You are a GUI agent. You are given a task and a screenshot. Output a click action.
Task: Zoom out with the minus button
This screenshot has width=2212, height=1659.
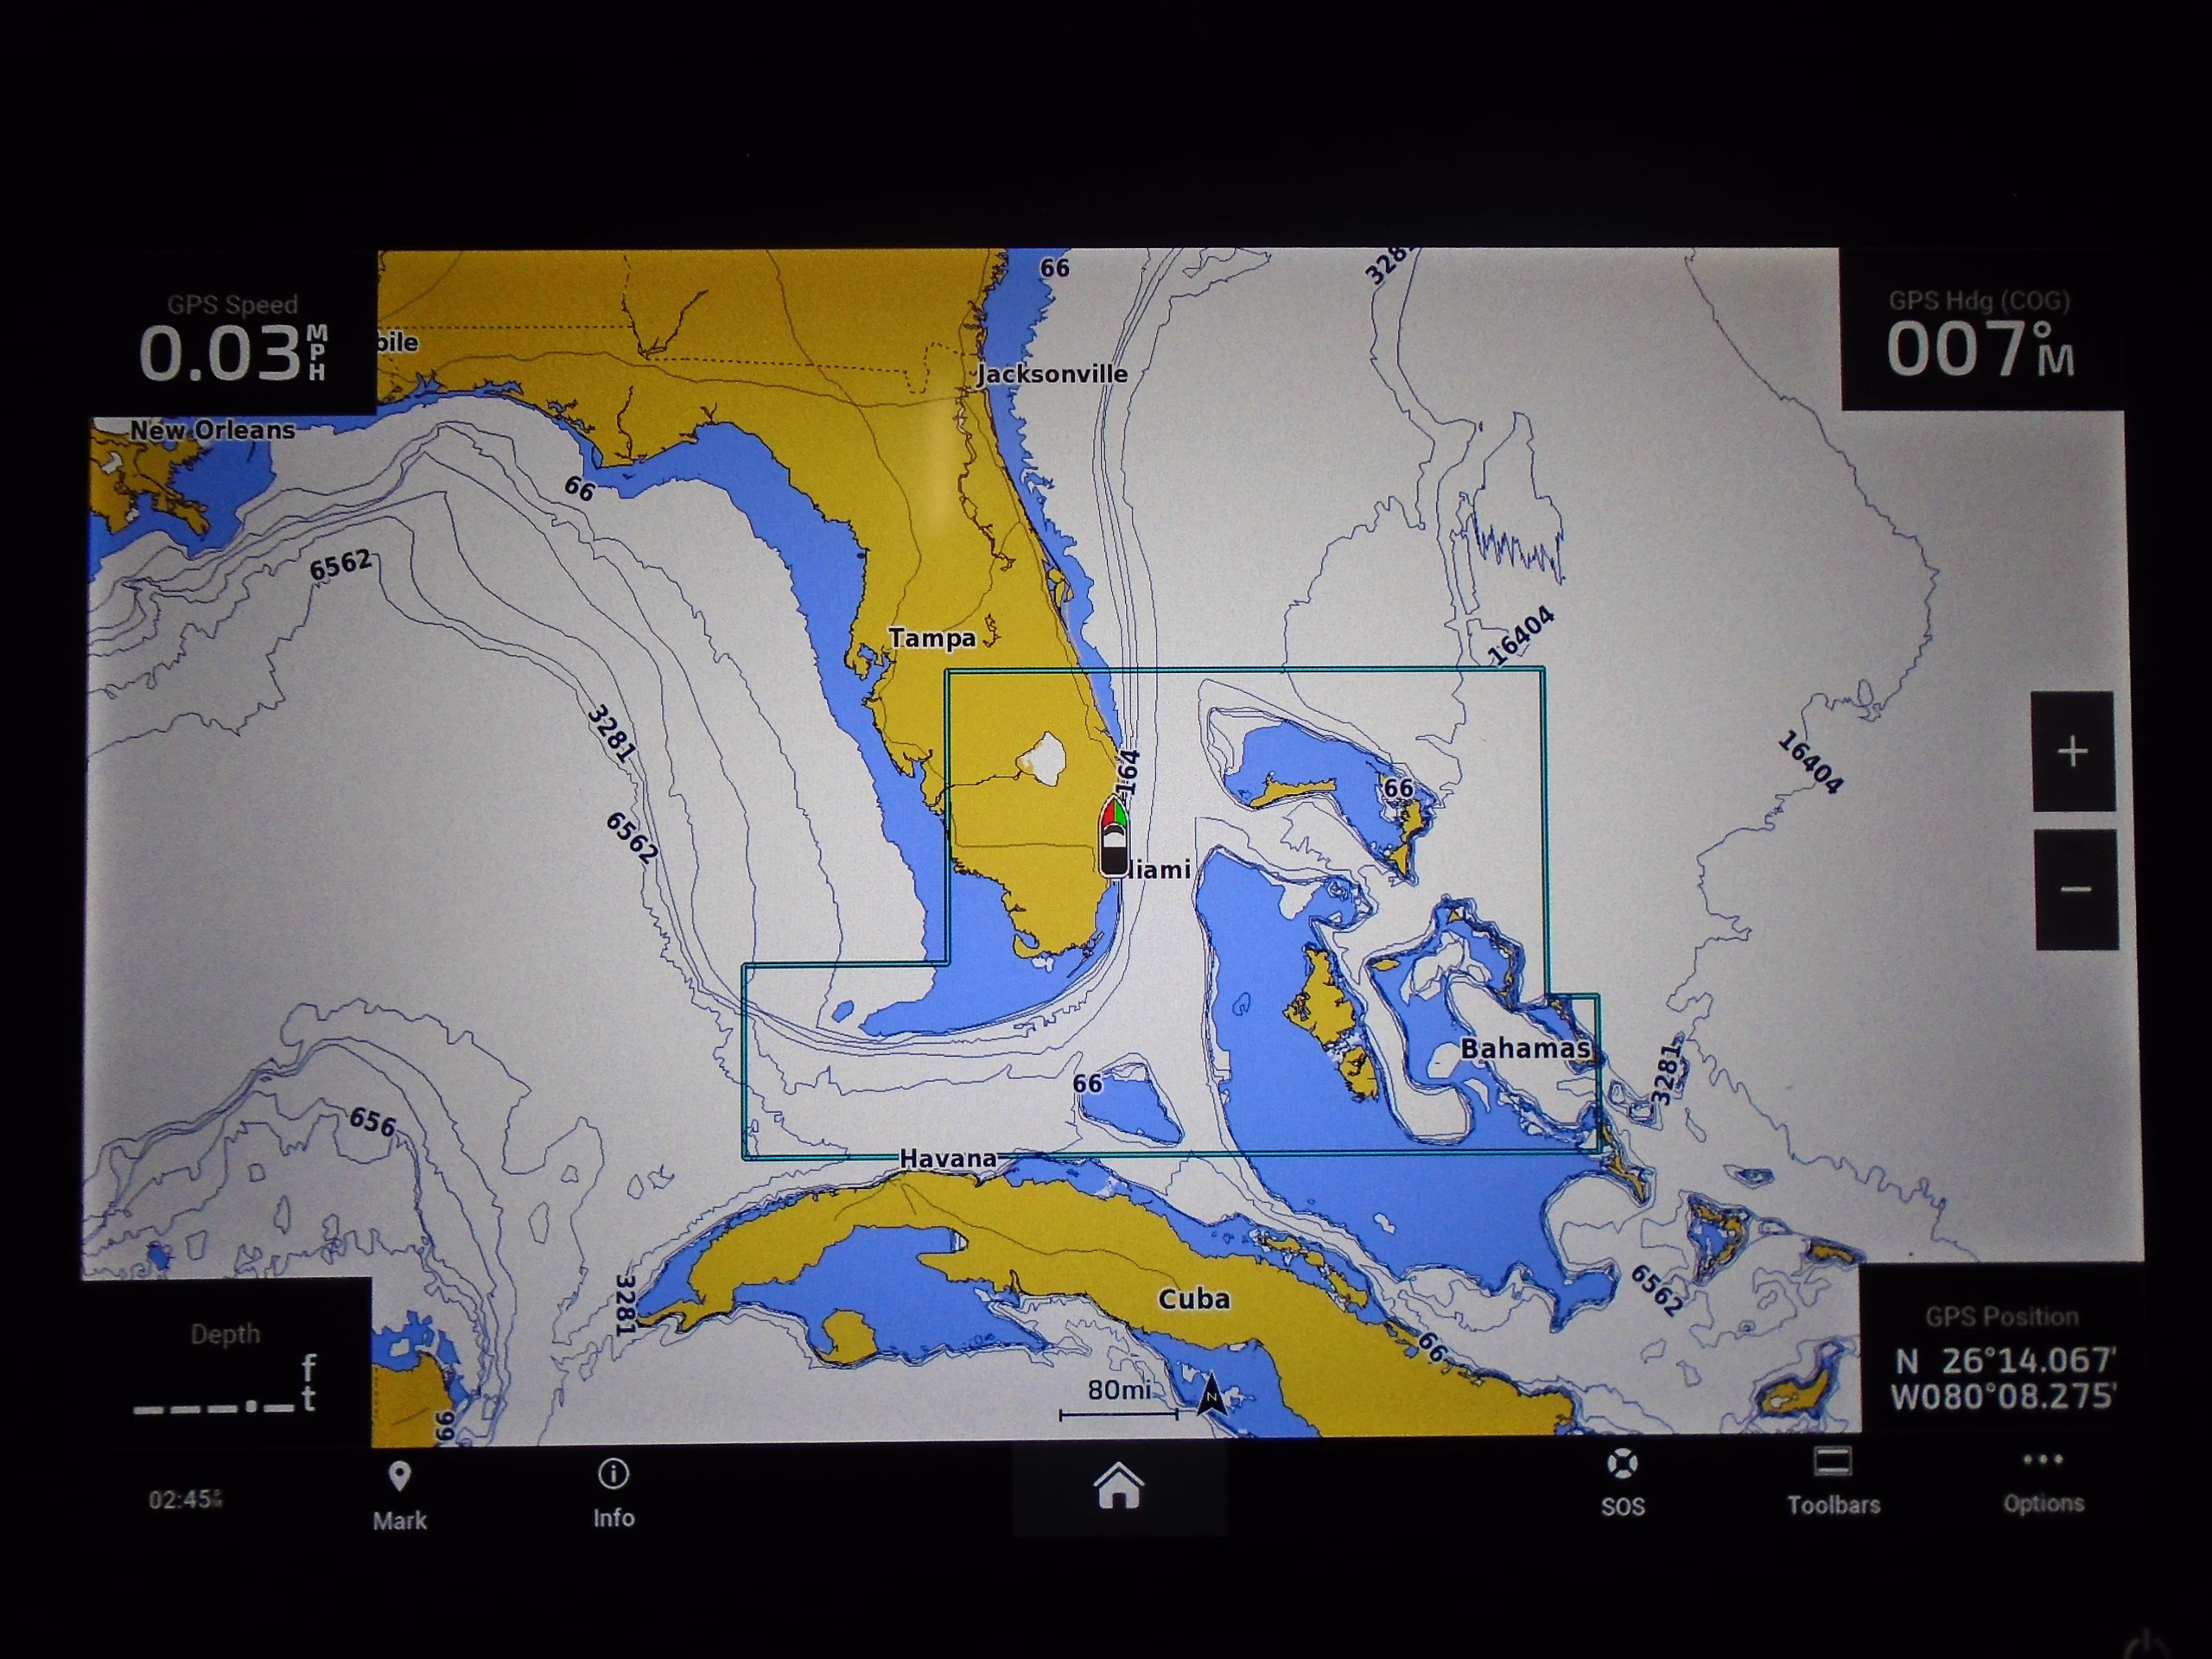coord(2076,889)
